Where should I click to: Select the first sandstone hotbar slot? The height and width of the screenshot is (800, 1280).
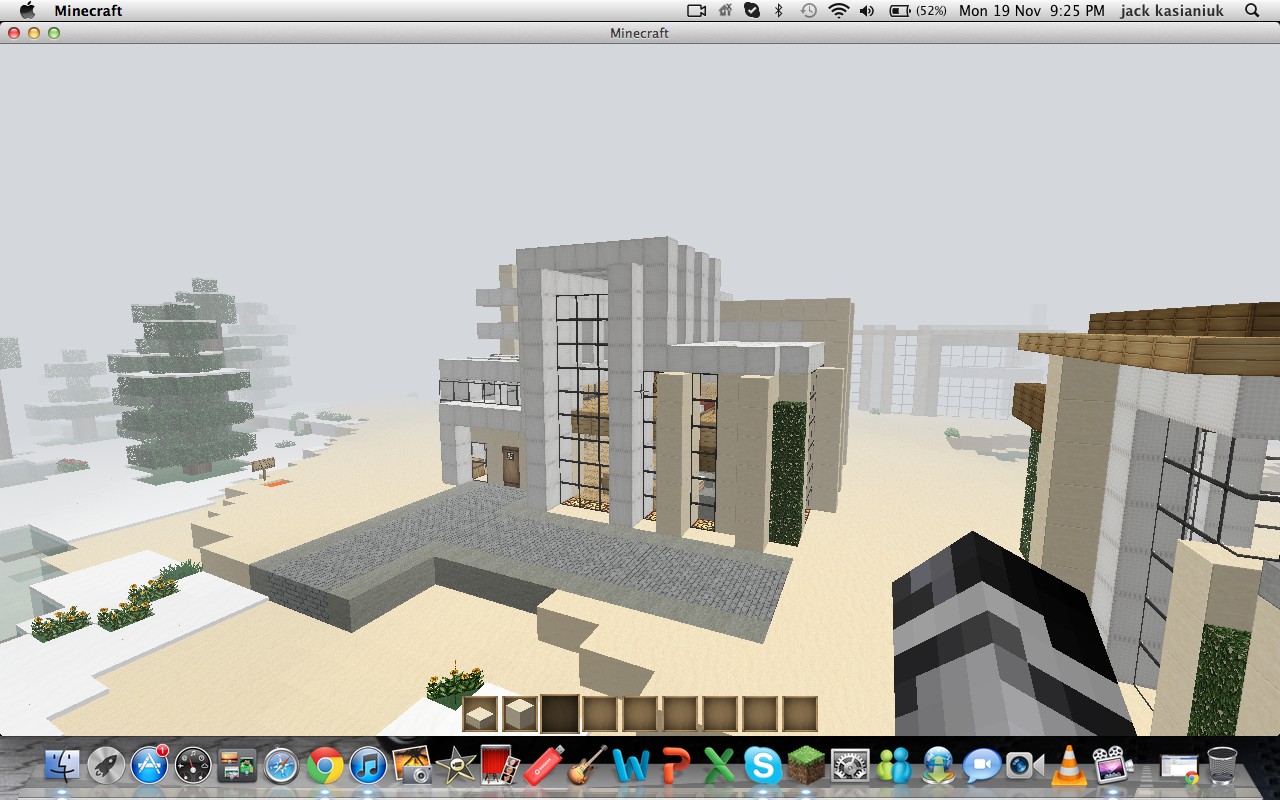point(479,713)
